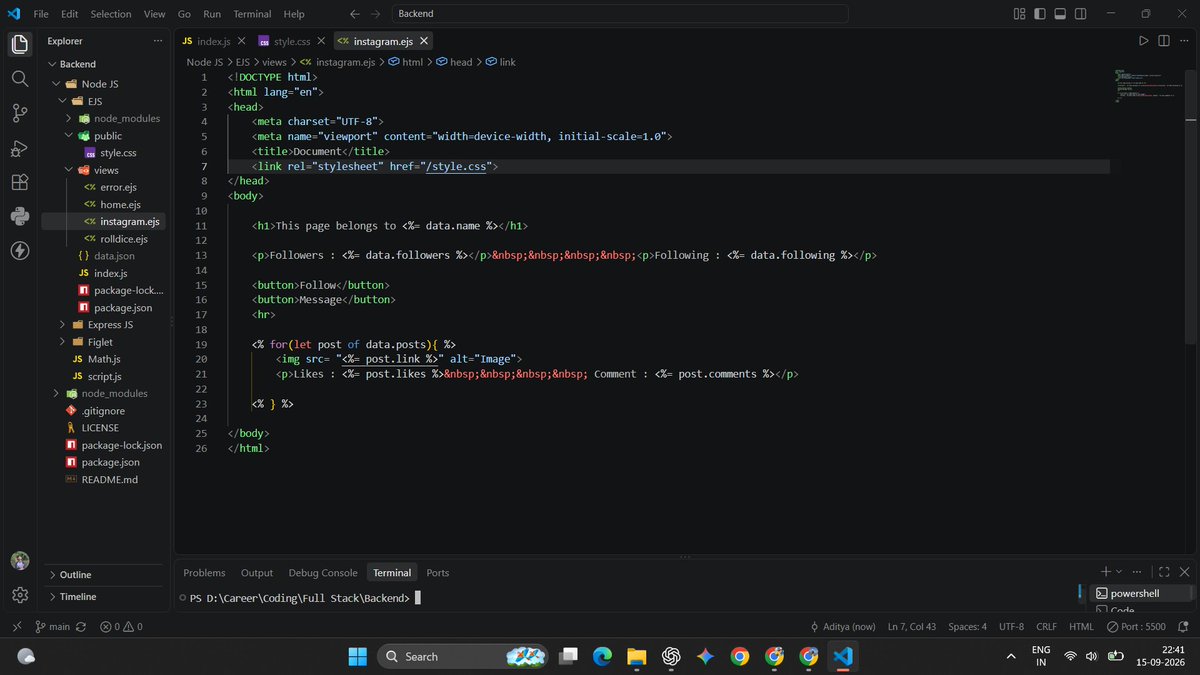Switch to the Problems panel tab
This screenshot has height=675, width=1200.
(x=204, y=573)
